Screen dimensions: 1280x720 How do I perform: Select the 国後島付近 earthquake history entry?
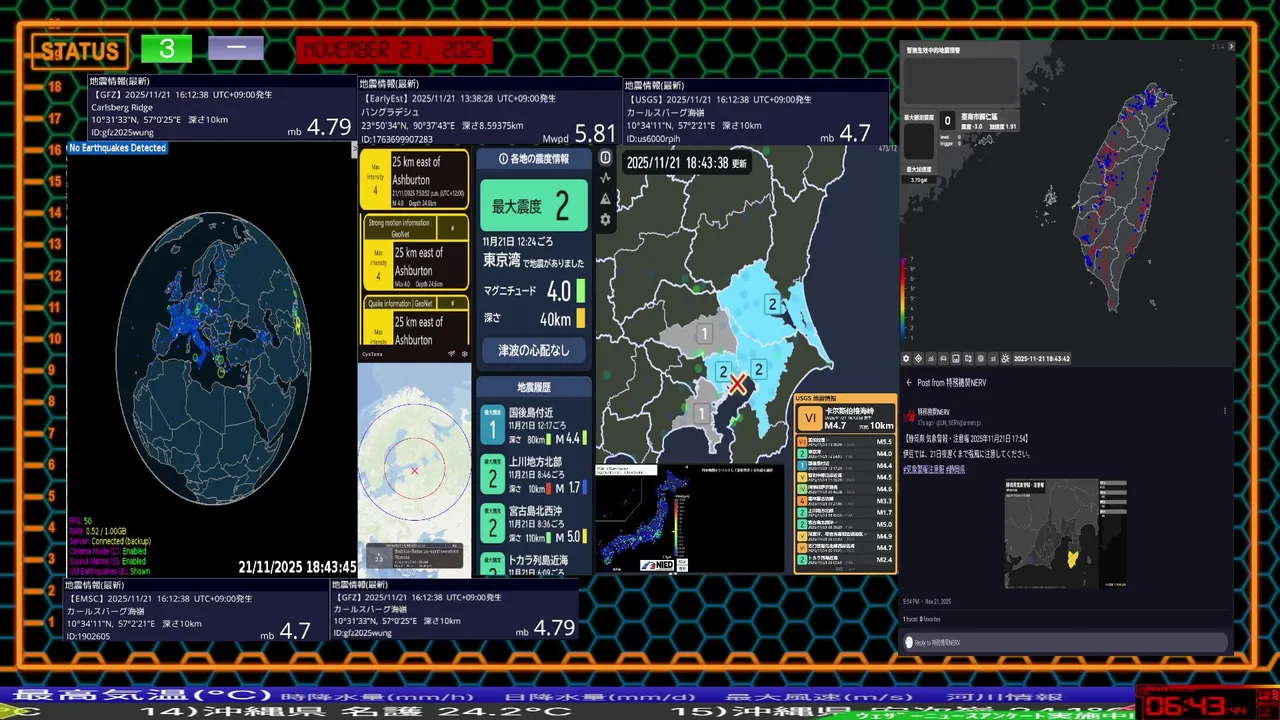534,425
